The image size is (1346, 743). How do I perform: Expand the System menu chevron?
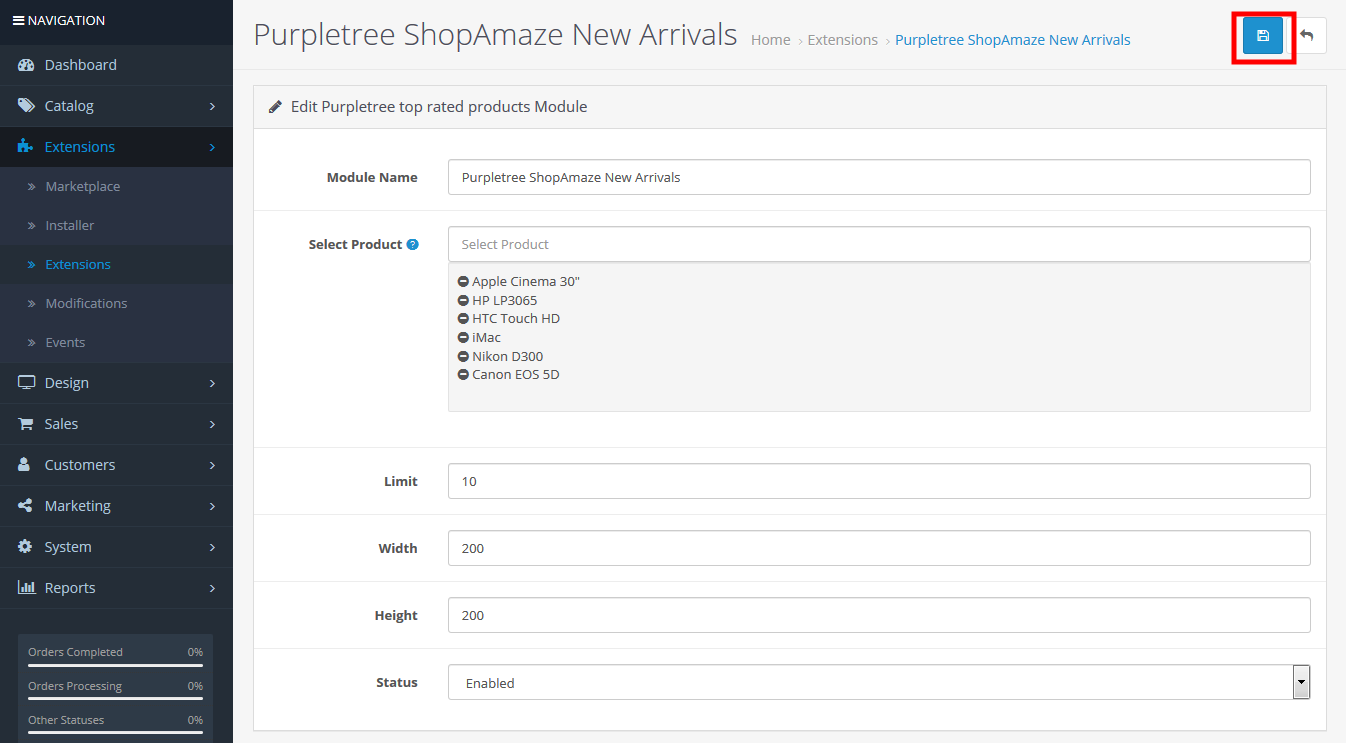coord(212,547)
